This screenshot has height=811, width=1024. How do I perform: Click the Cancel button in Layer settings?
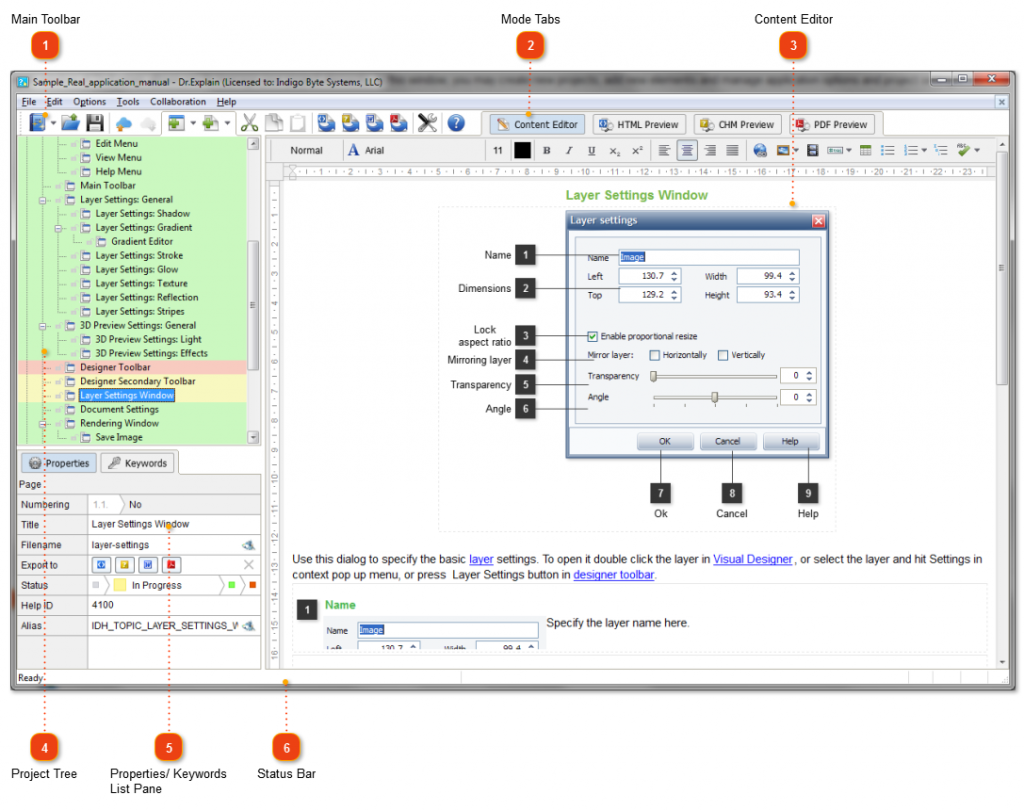coord(728,442)
